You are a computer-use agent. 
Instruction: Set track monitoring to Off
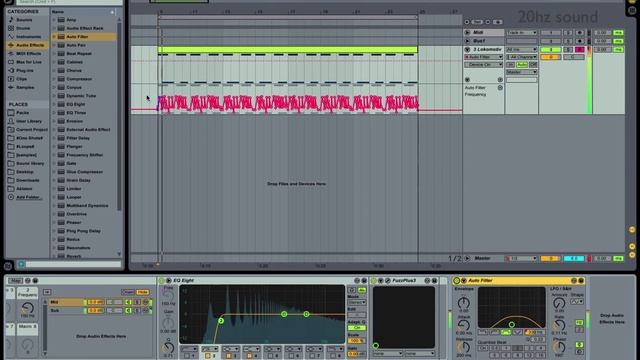tap(533, 64)
